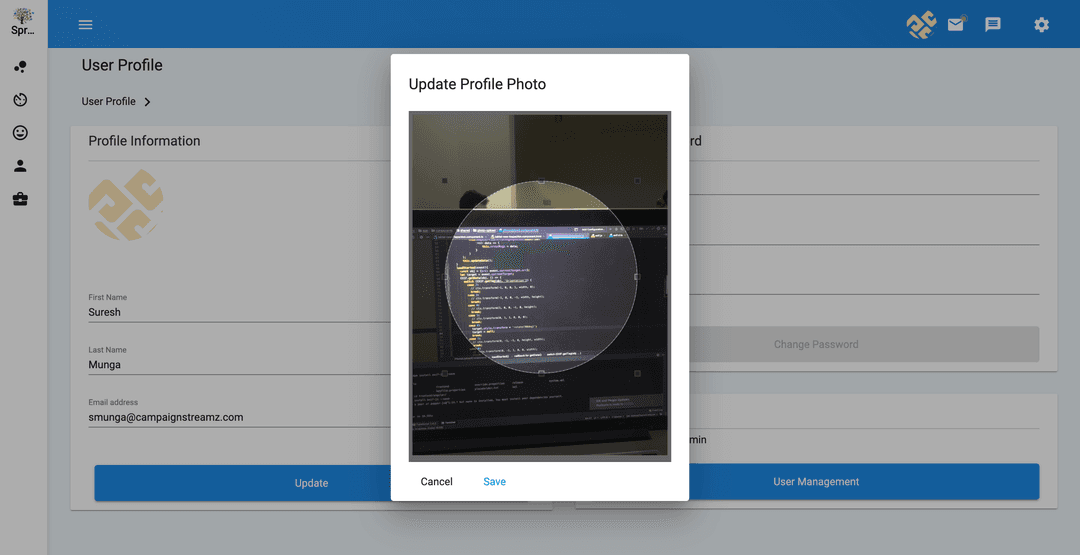
Task: Click the blue Update button
Action: point(311,483)
